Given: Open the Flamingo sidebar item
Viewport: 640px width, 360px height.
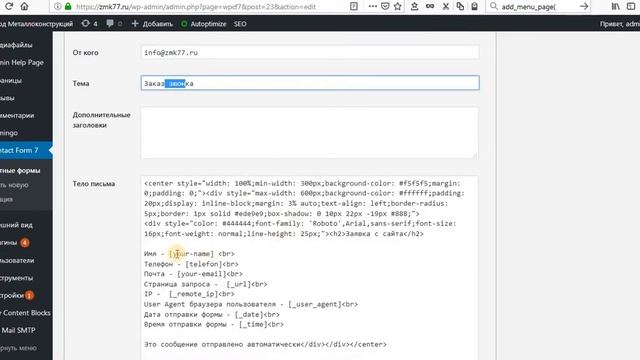Looking at the screenshot, I should click(9, 133).
